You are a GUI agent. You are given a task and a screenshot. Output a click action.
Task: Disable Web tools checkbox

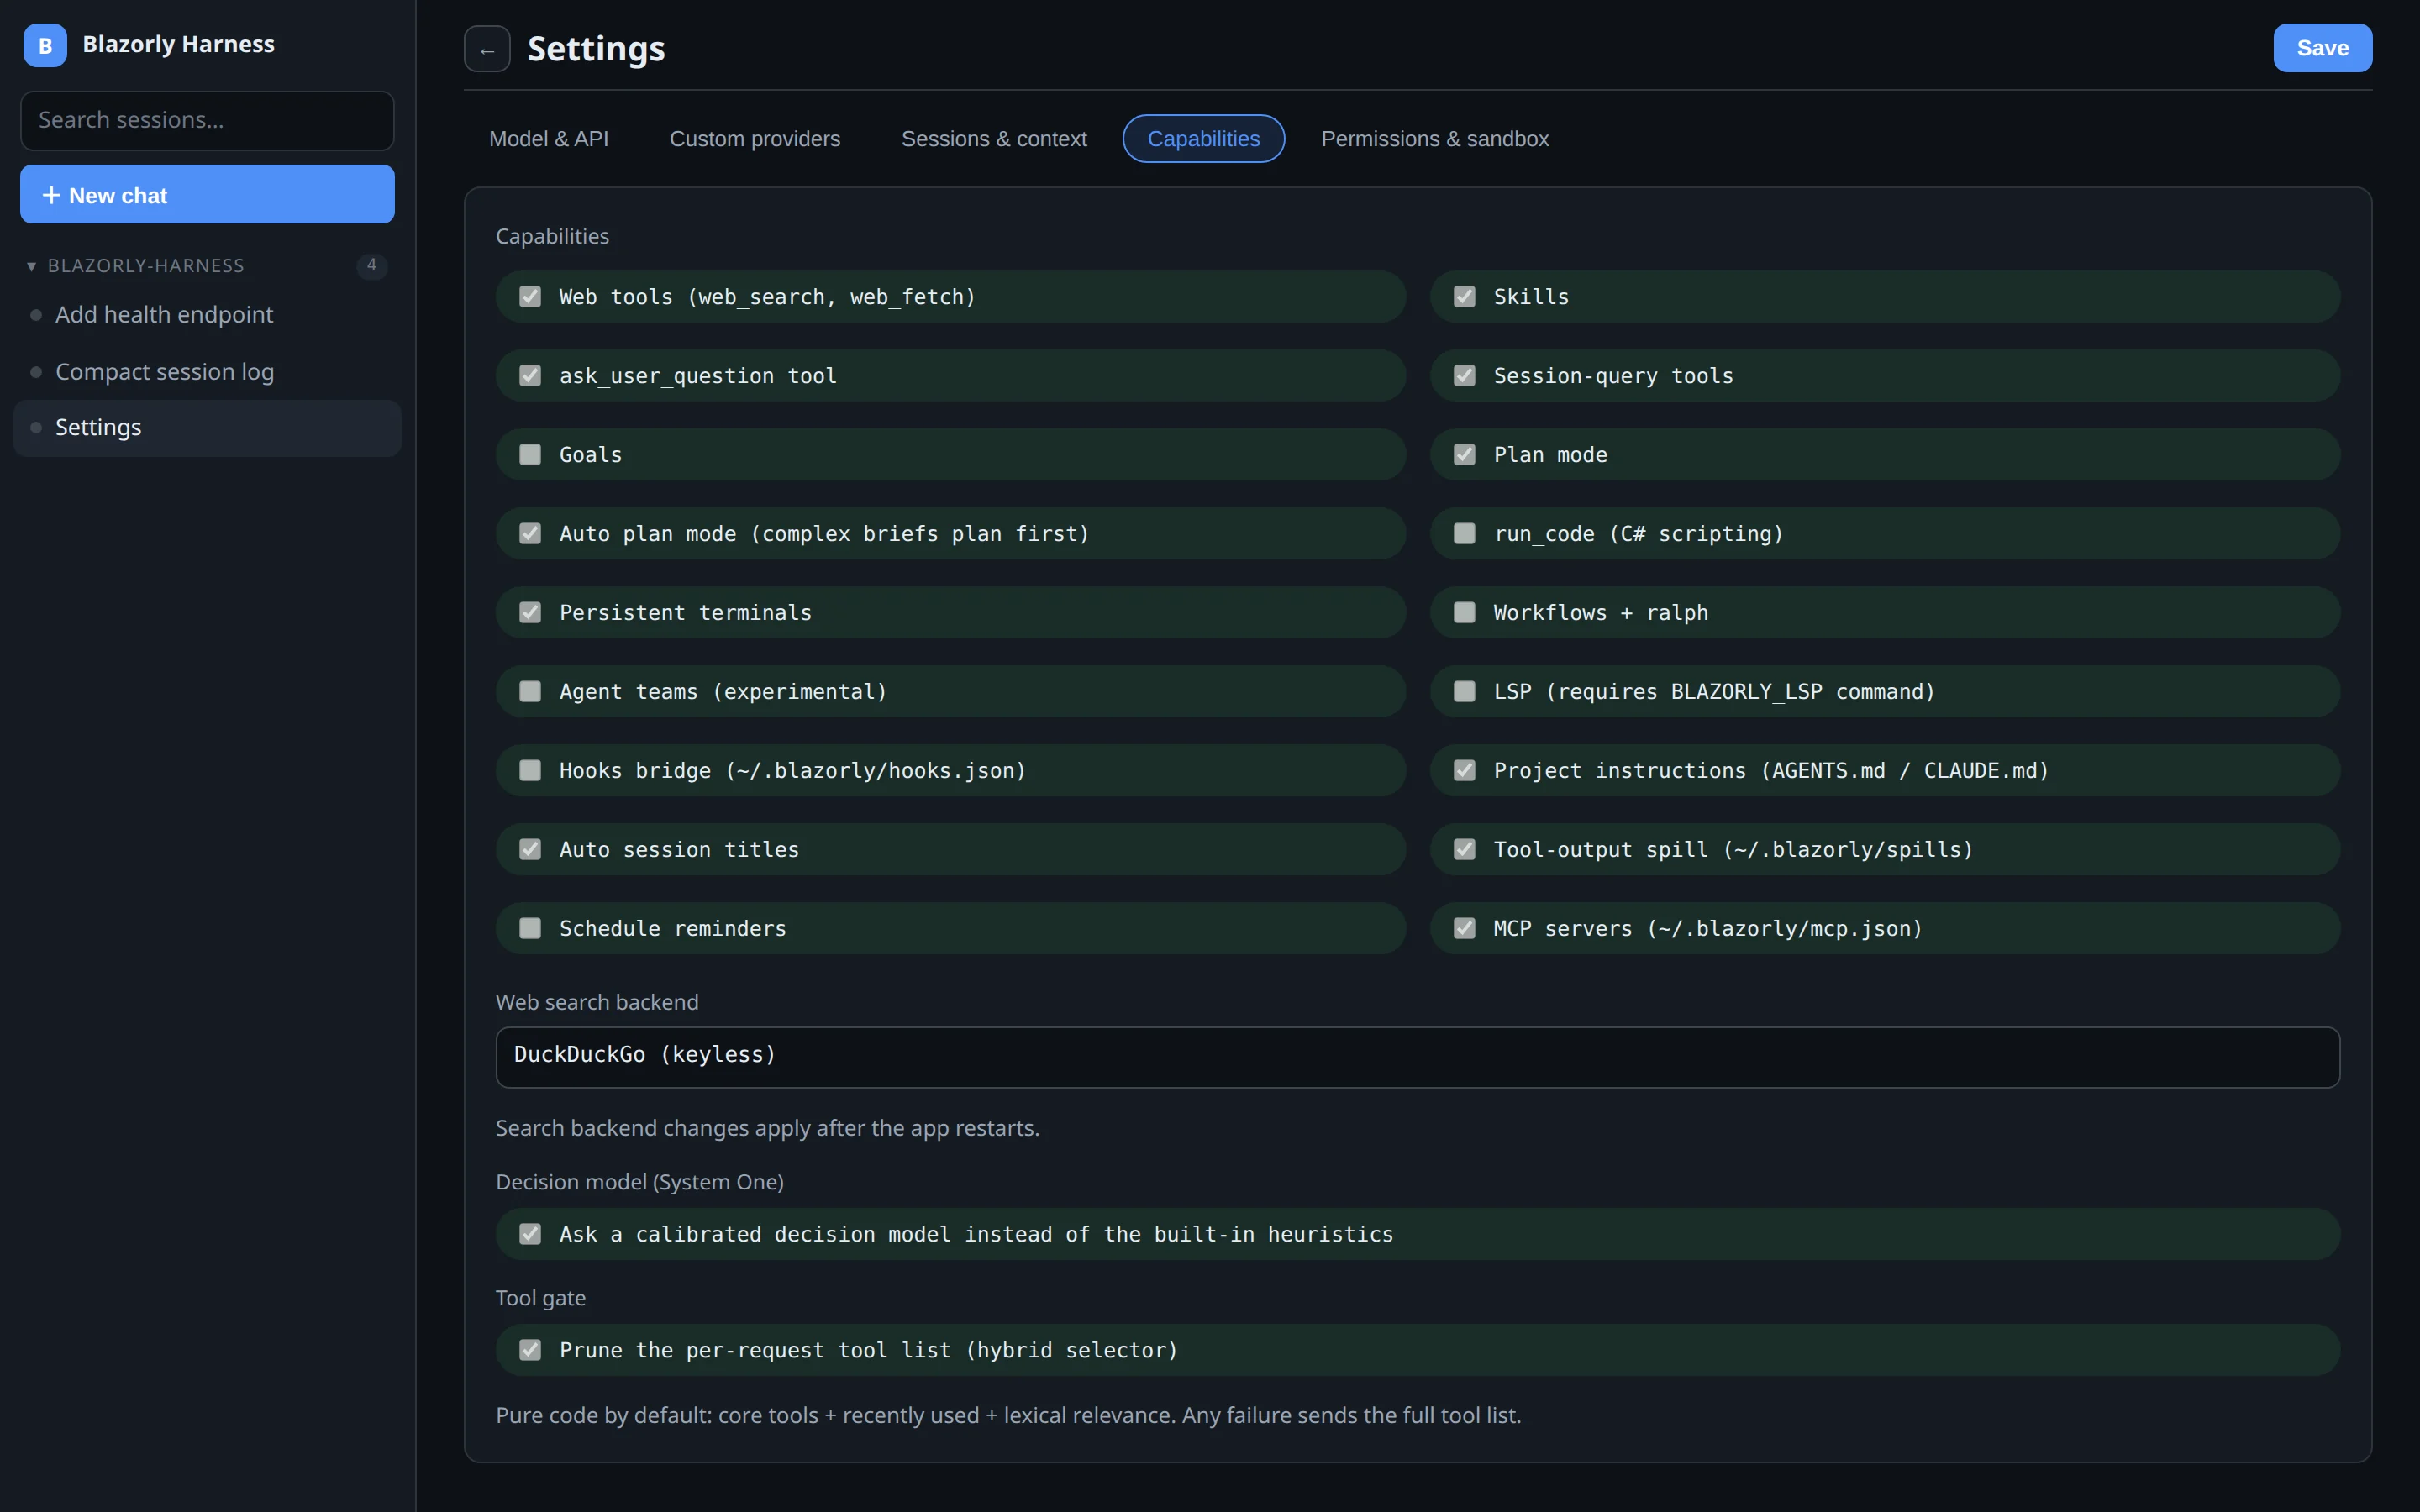[530, 297]
